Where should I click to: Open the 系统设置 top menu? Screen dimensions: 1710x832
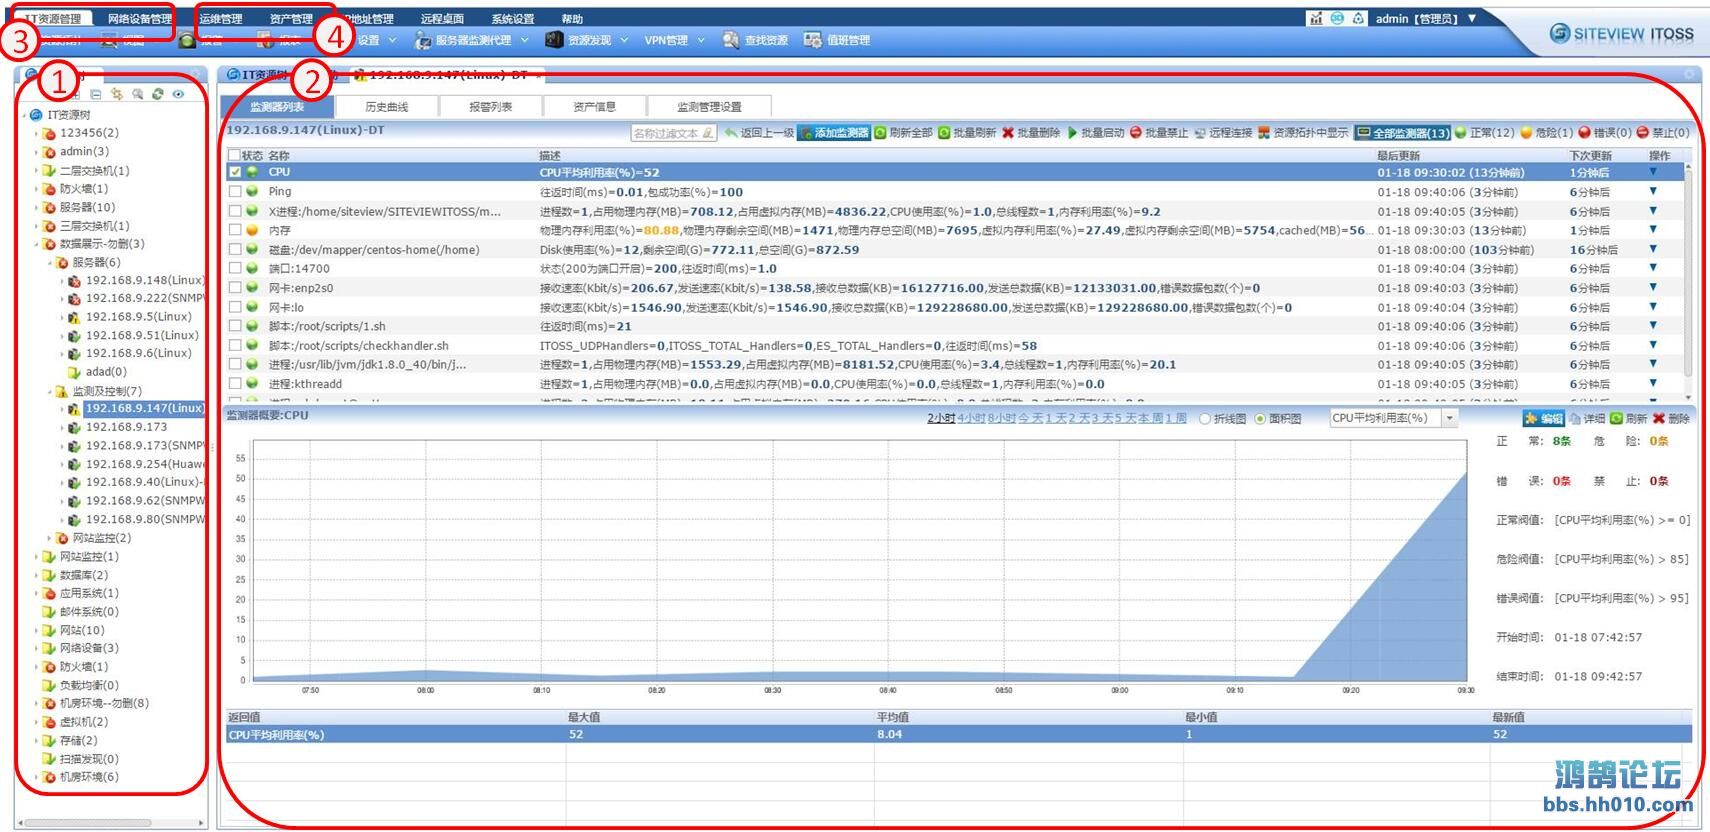513,18
